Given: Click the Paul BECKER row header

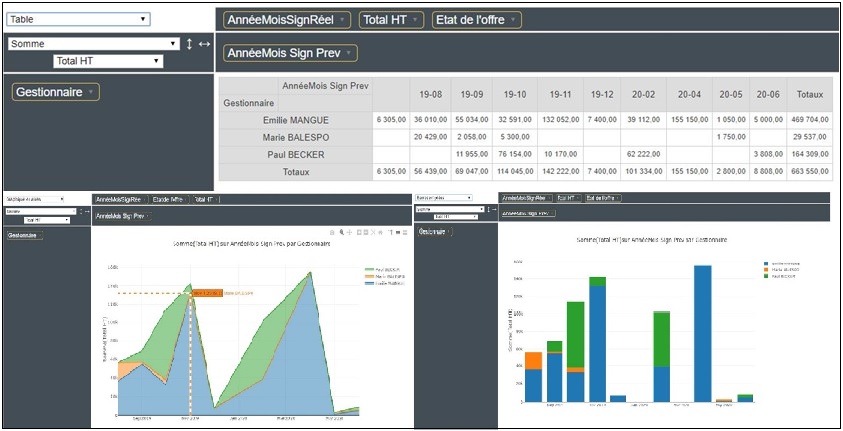Looking at the screenshot, I should coord(295,154).
